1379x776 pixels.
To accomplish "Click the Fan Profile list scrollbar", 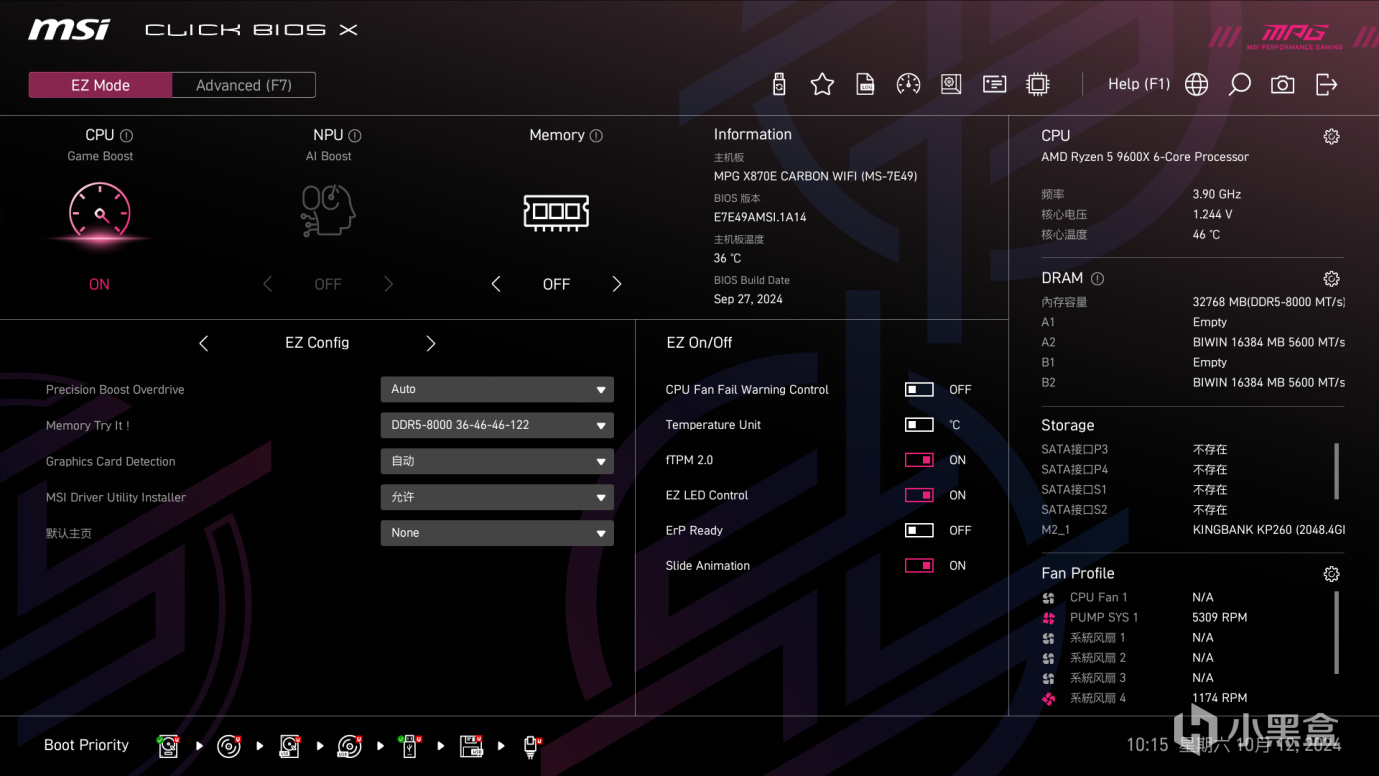I will [x=1336, y=632].
